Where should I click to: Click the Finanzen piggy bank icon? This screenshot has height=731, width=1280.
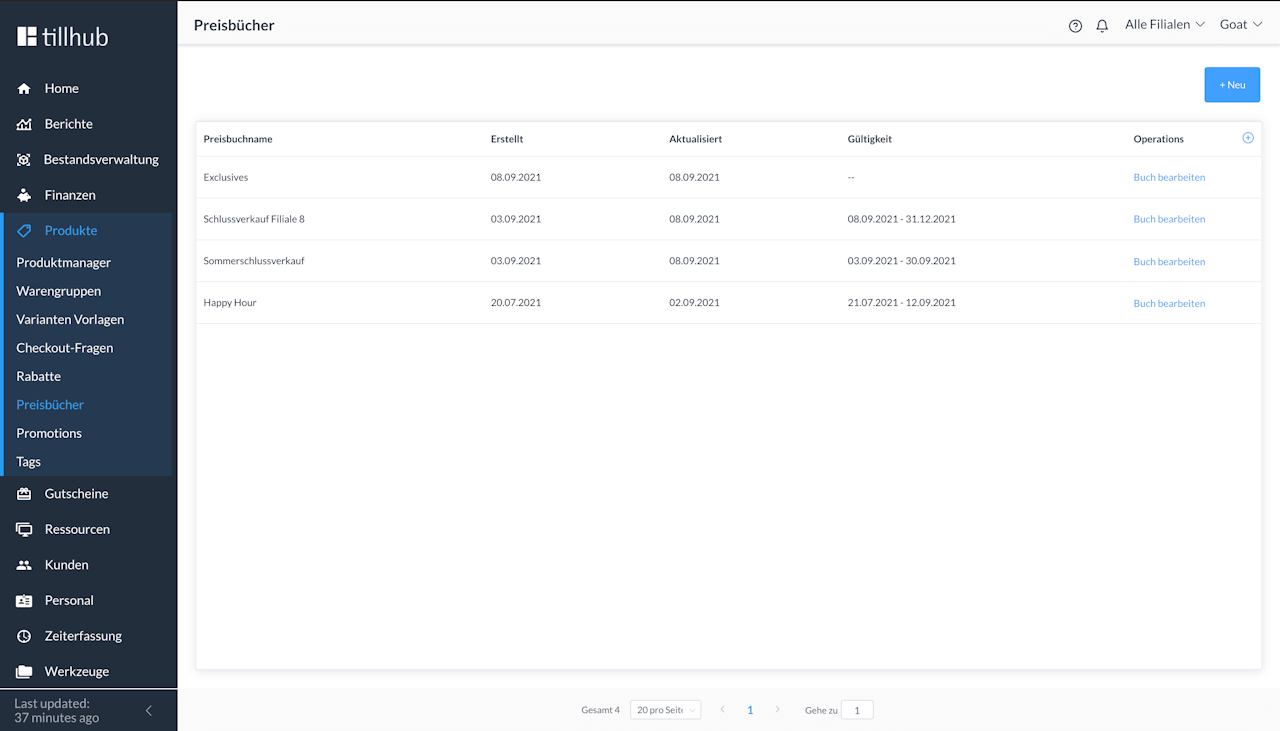click(x=24, y=195)
